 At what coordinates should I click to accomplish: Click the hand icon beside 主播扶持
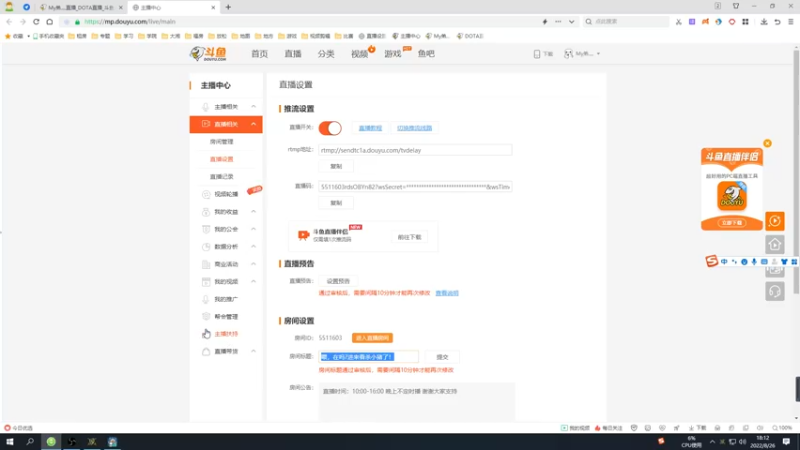(x=206, y=334)
